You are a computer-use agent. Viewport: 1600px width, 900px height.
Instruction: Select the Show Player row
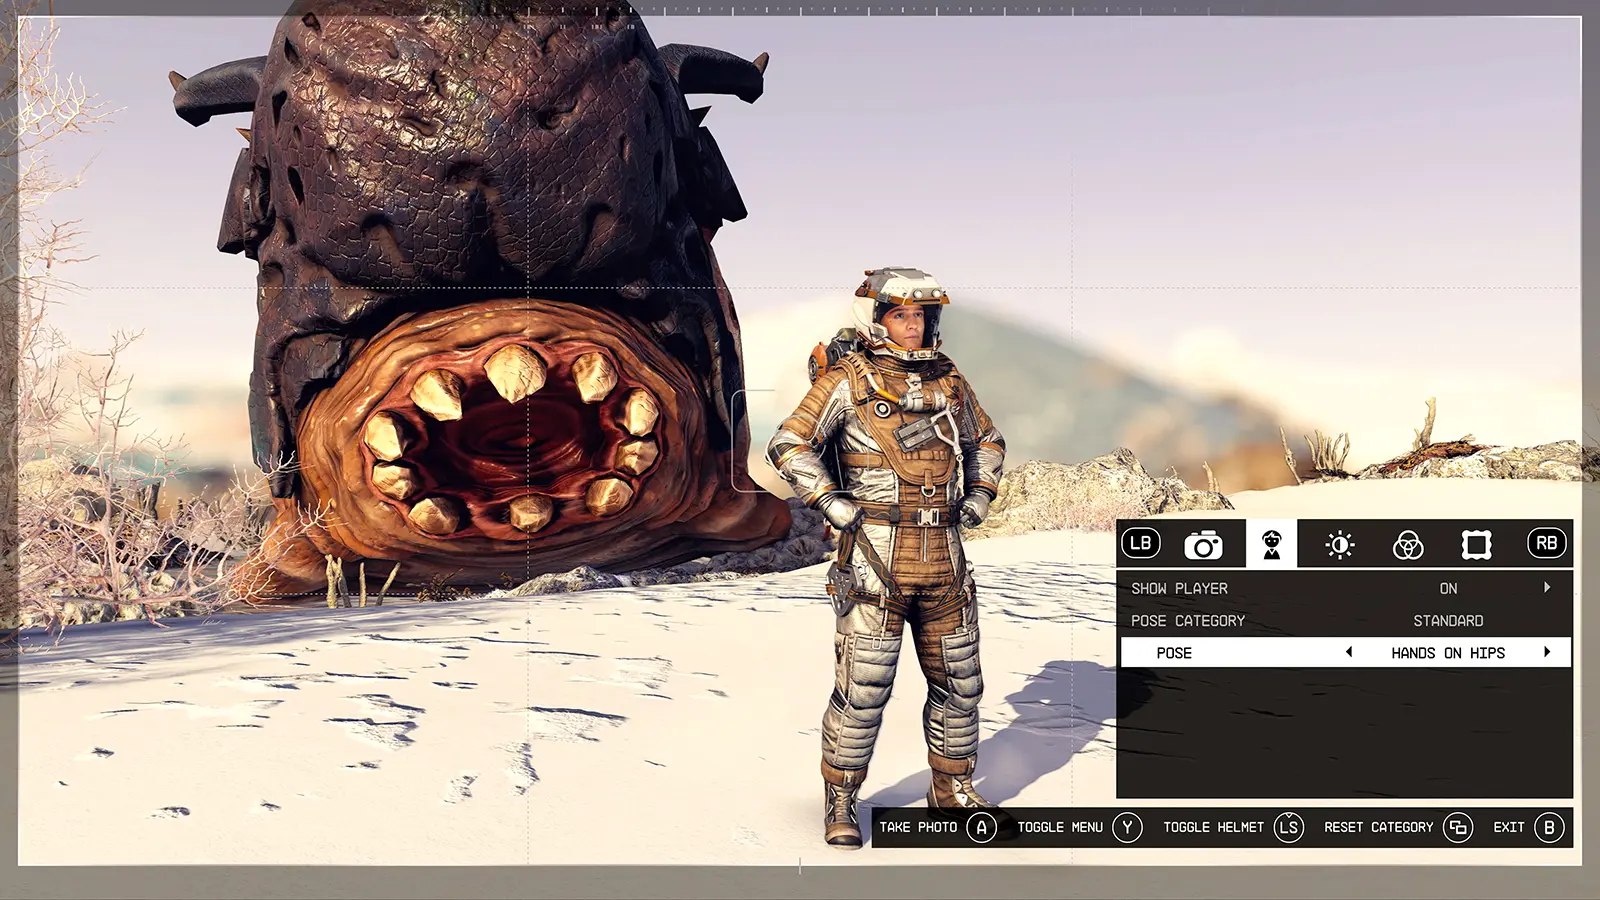pos(1345,588)
